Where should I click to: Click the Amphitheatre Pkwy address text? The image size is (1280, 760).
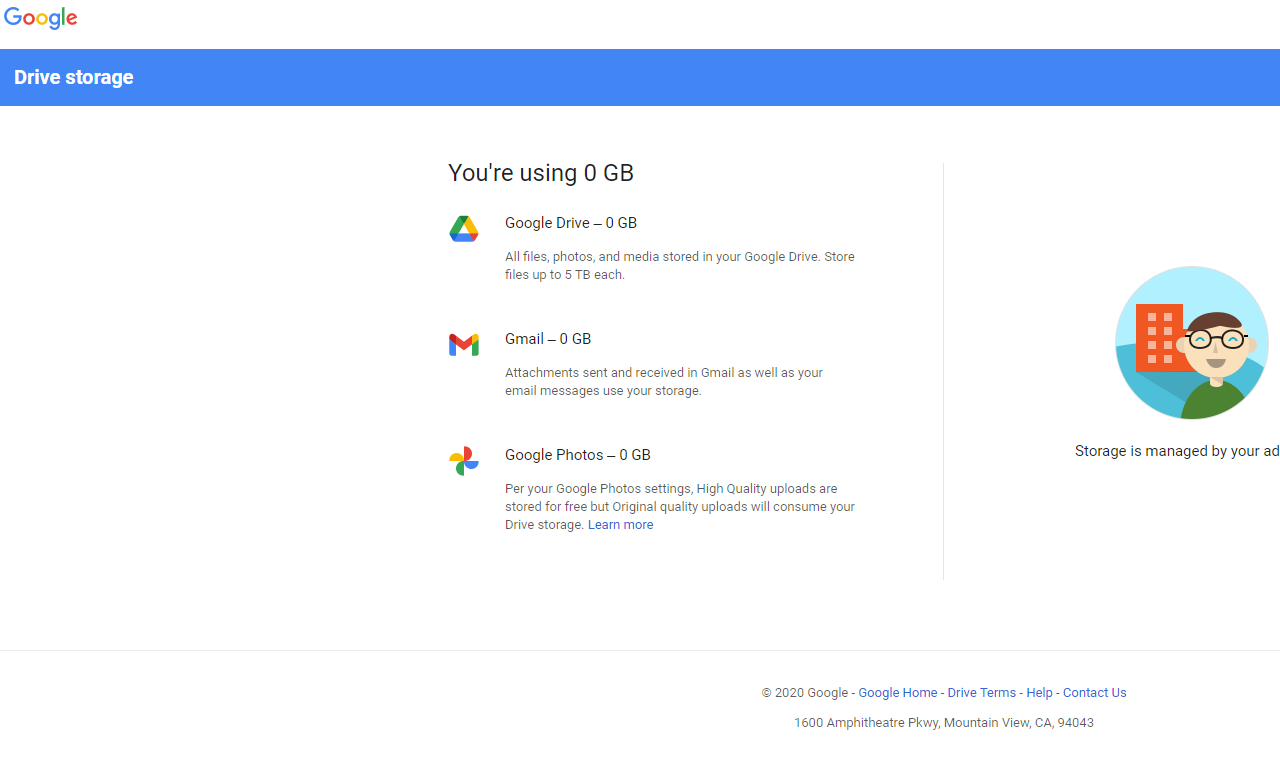pos(944,723)
